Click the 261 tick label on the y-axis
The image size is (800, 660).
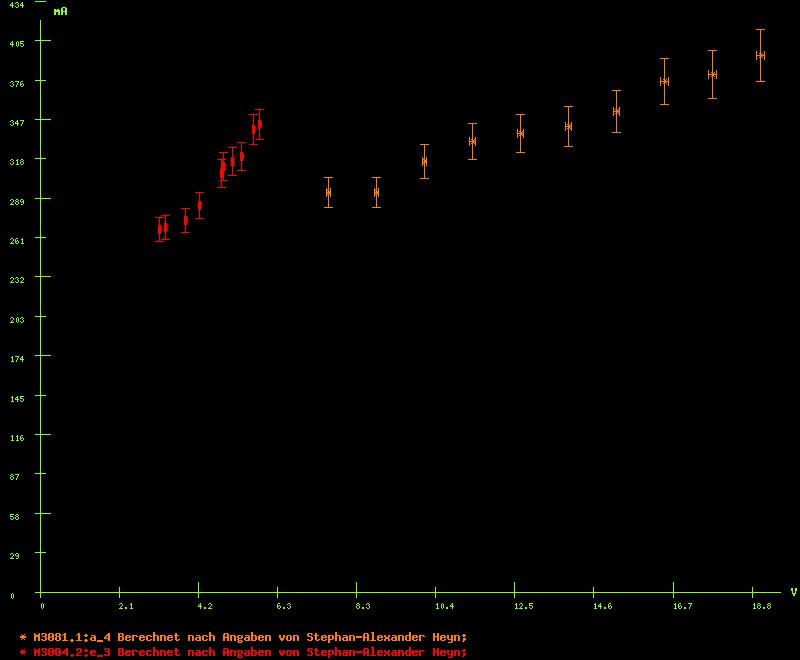pos(17,241)
